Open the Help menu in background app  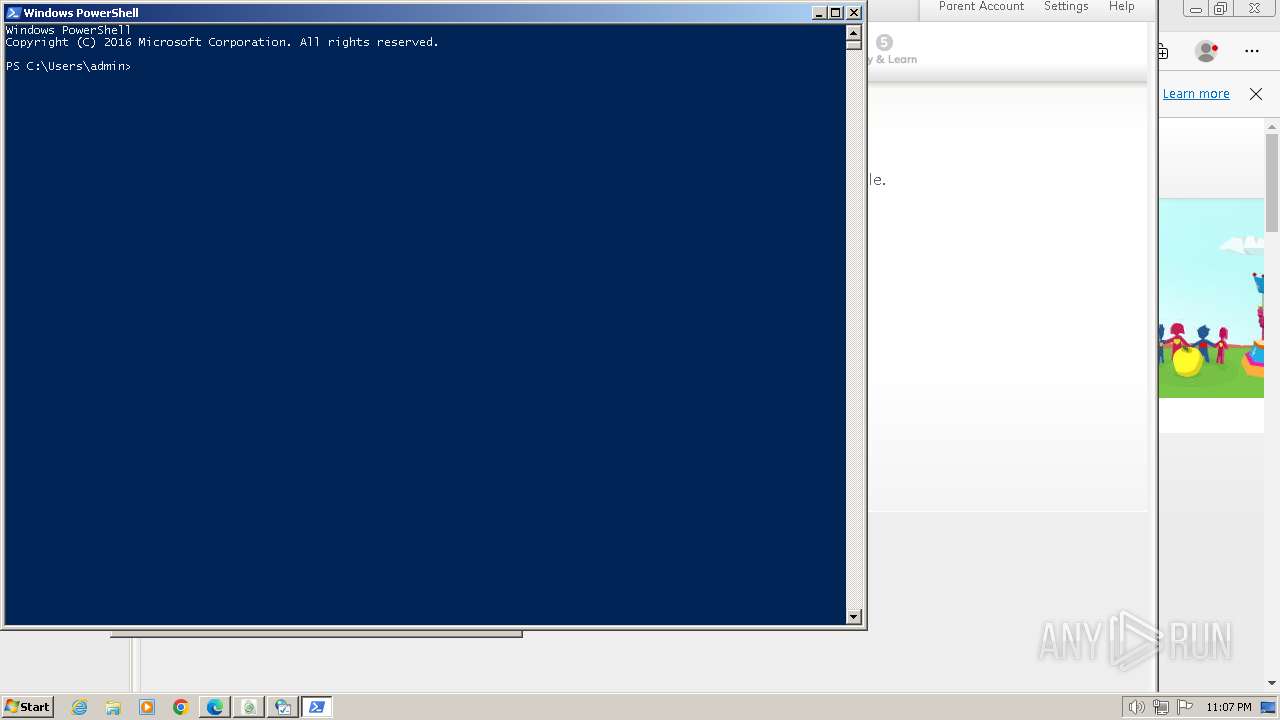click(1121, 7)
